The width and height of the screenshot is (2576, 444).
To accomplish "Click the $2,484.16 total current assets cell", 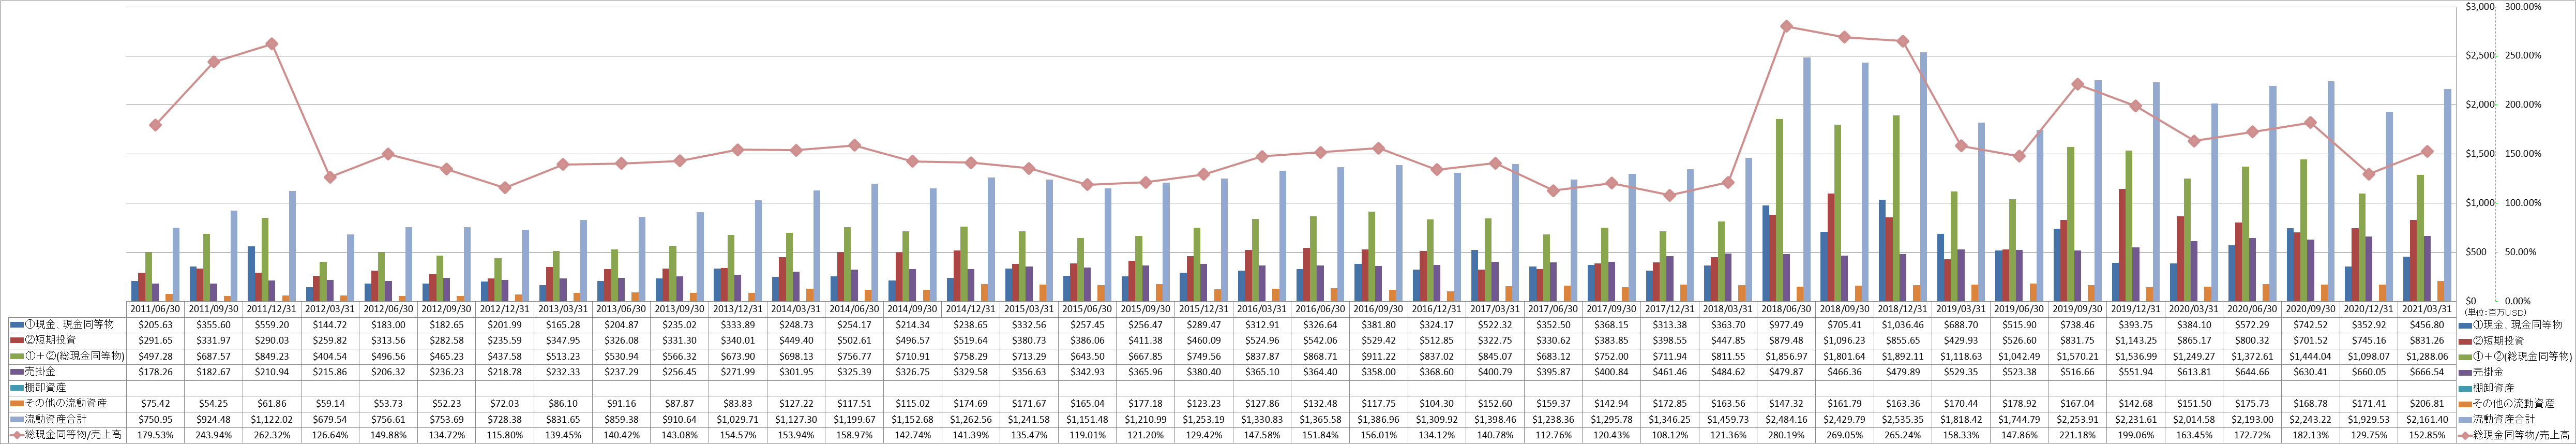I will [1786, 419].
